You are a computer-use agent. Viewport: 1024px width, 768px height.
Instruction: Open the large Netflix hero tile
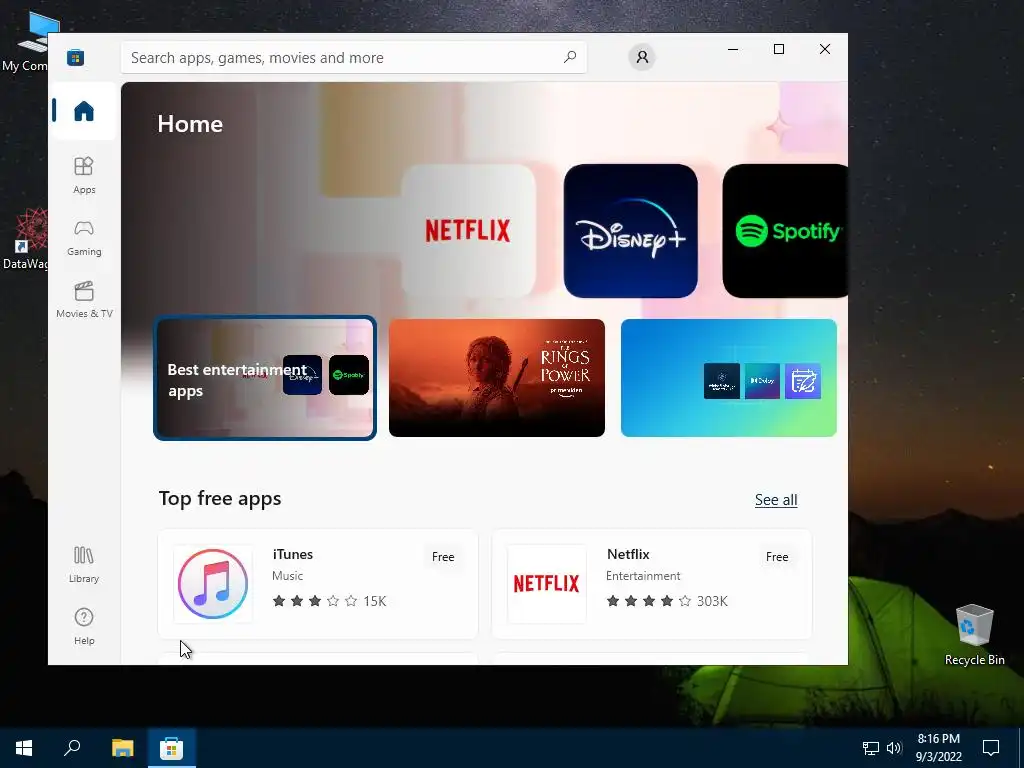pos(468,231)
